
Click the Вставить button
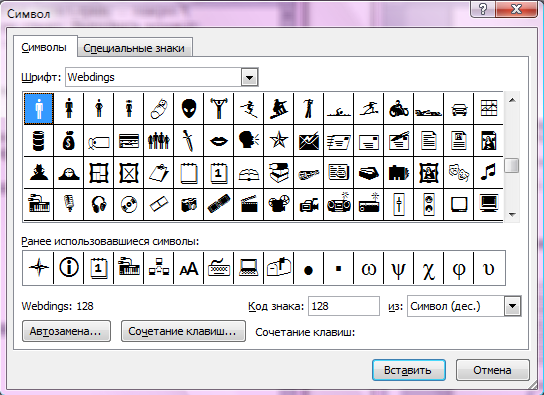tap(408, 370)
